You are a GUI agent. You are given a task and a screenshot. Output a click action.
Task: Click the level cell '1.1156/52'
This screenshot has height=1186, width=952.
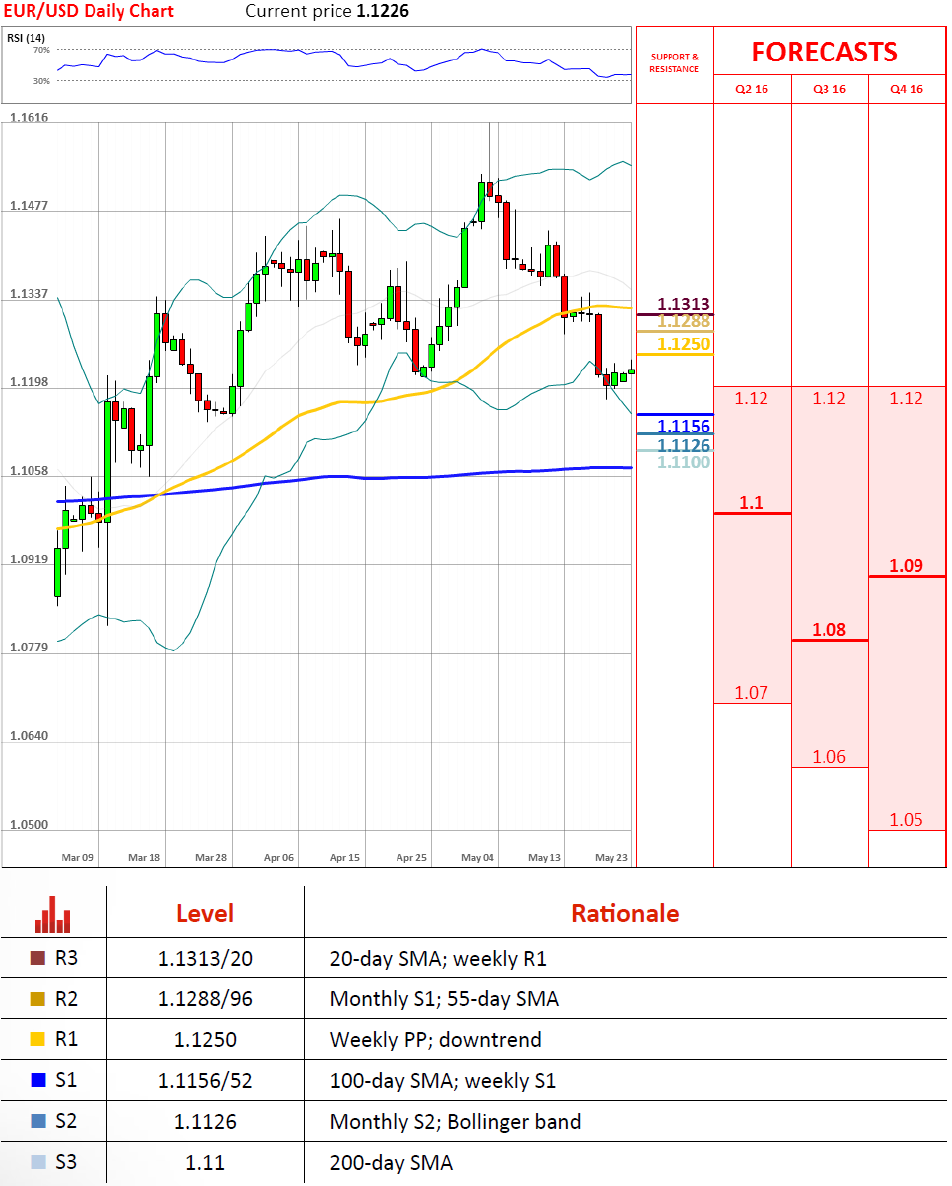205,1081
